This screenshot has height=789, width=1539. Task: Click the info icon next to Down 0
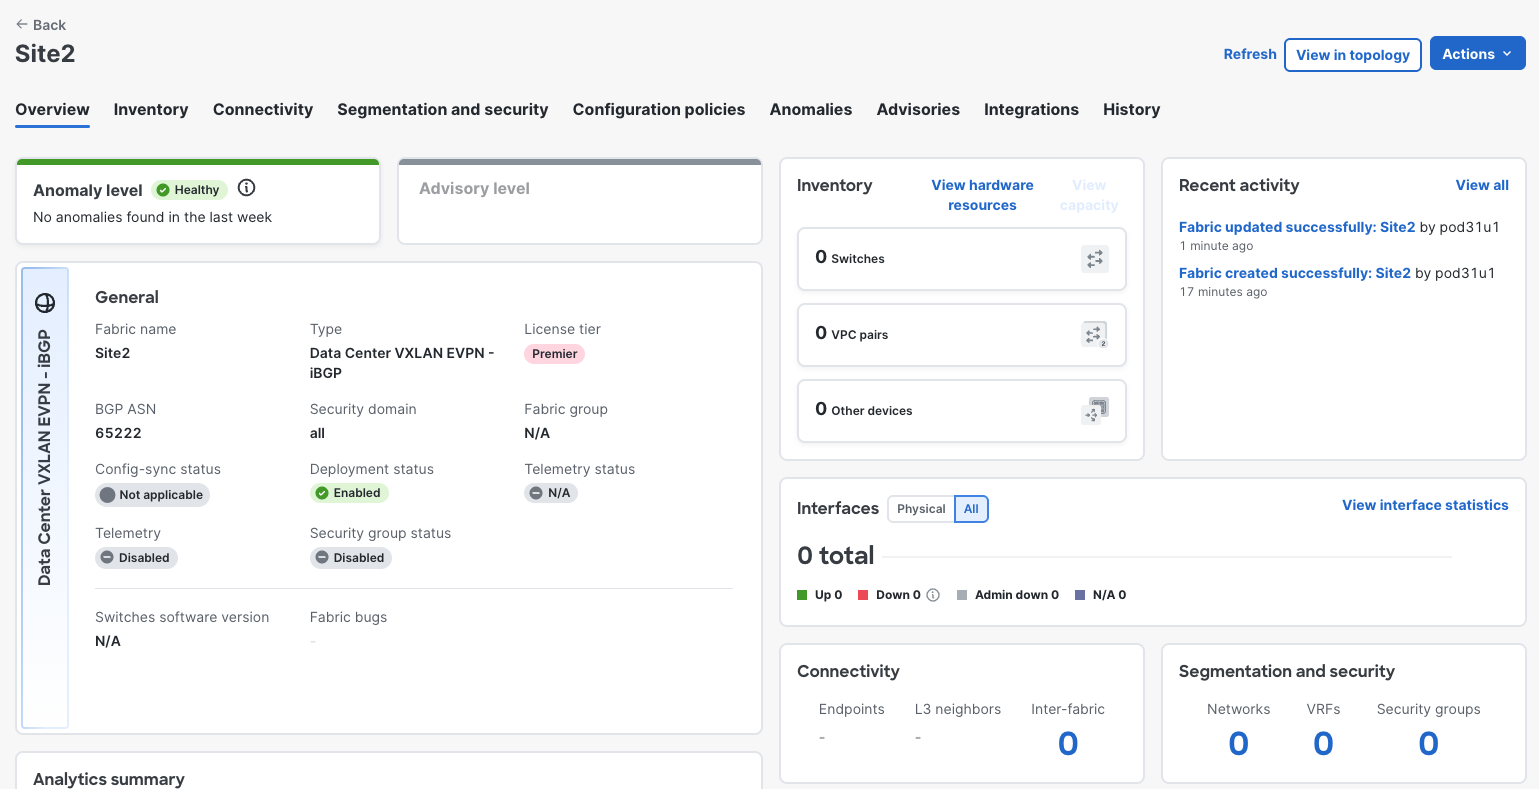(933, 595)
